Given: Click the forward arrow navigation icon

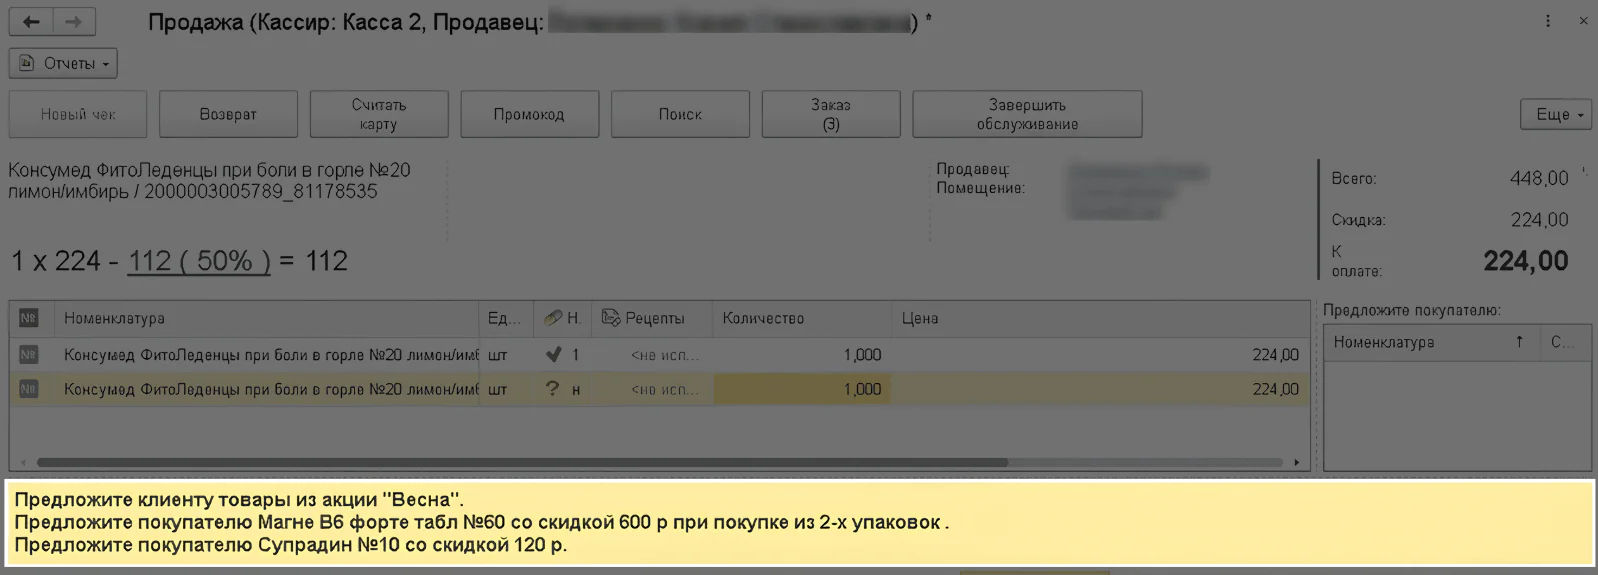Looking at the screenshot, I should point(74,21).
